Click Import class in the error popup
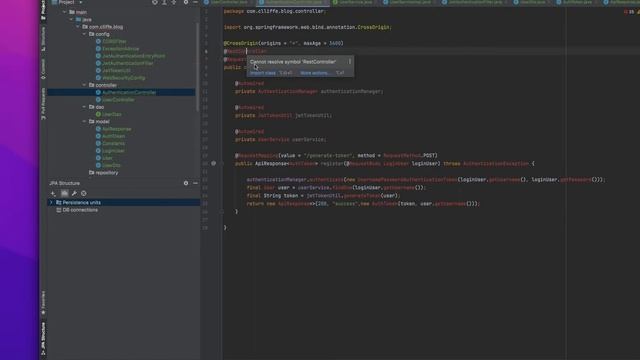This screenshot has height=360, width=640. (262, 73)
